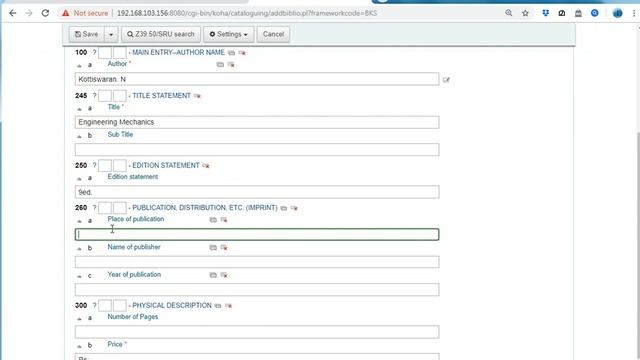Viewport: 640px width, 360px height.
Task: Click the Not secure warning icon
Action: tap(66, 13)
